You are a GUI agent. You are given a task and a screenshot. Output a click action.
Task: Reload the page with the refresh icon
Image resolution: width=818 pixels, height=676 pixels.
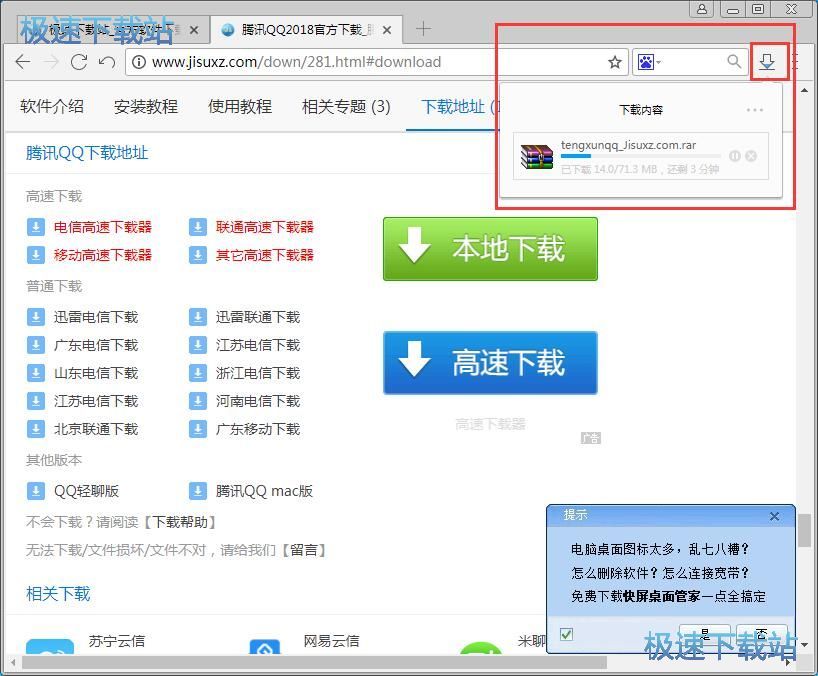tap(79, 62)
